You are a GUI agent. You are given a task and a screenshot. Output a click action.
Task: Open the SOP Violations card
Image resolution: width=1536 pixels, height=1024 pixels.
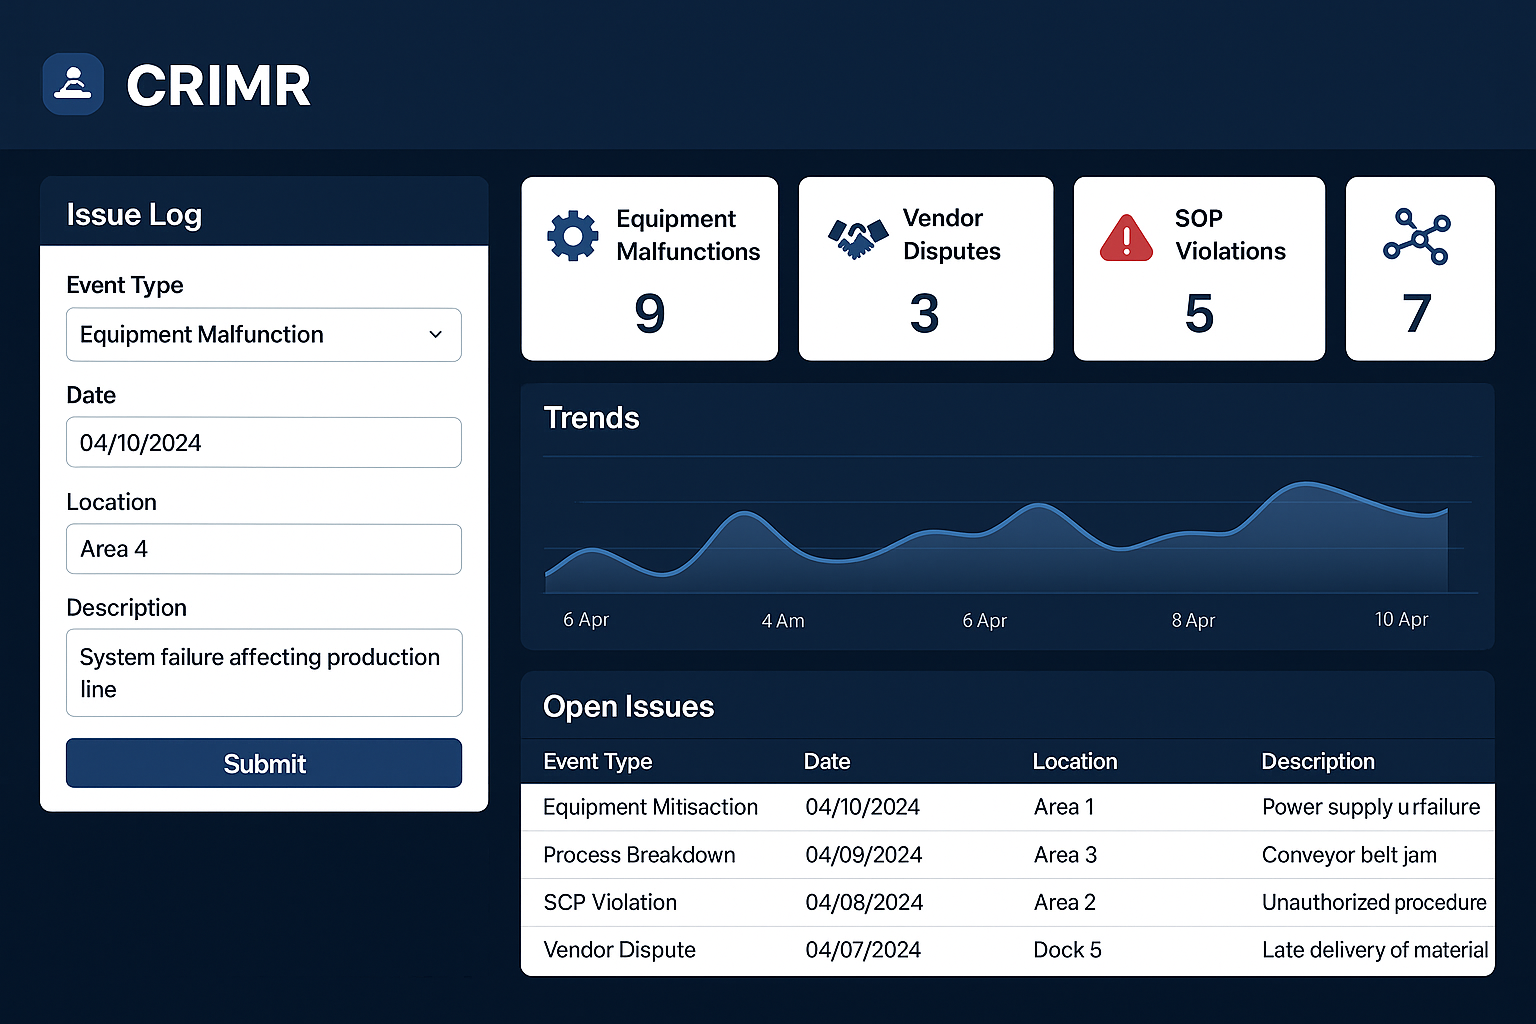pos(1199,269)
